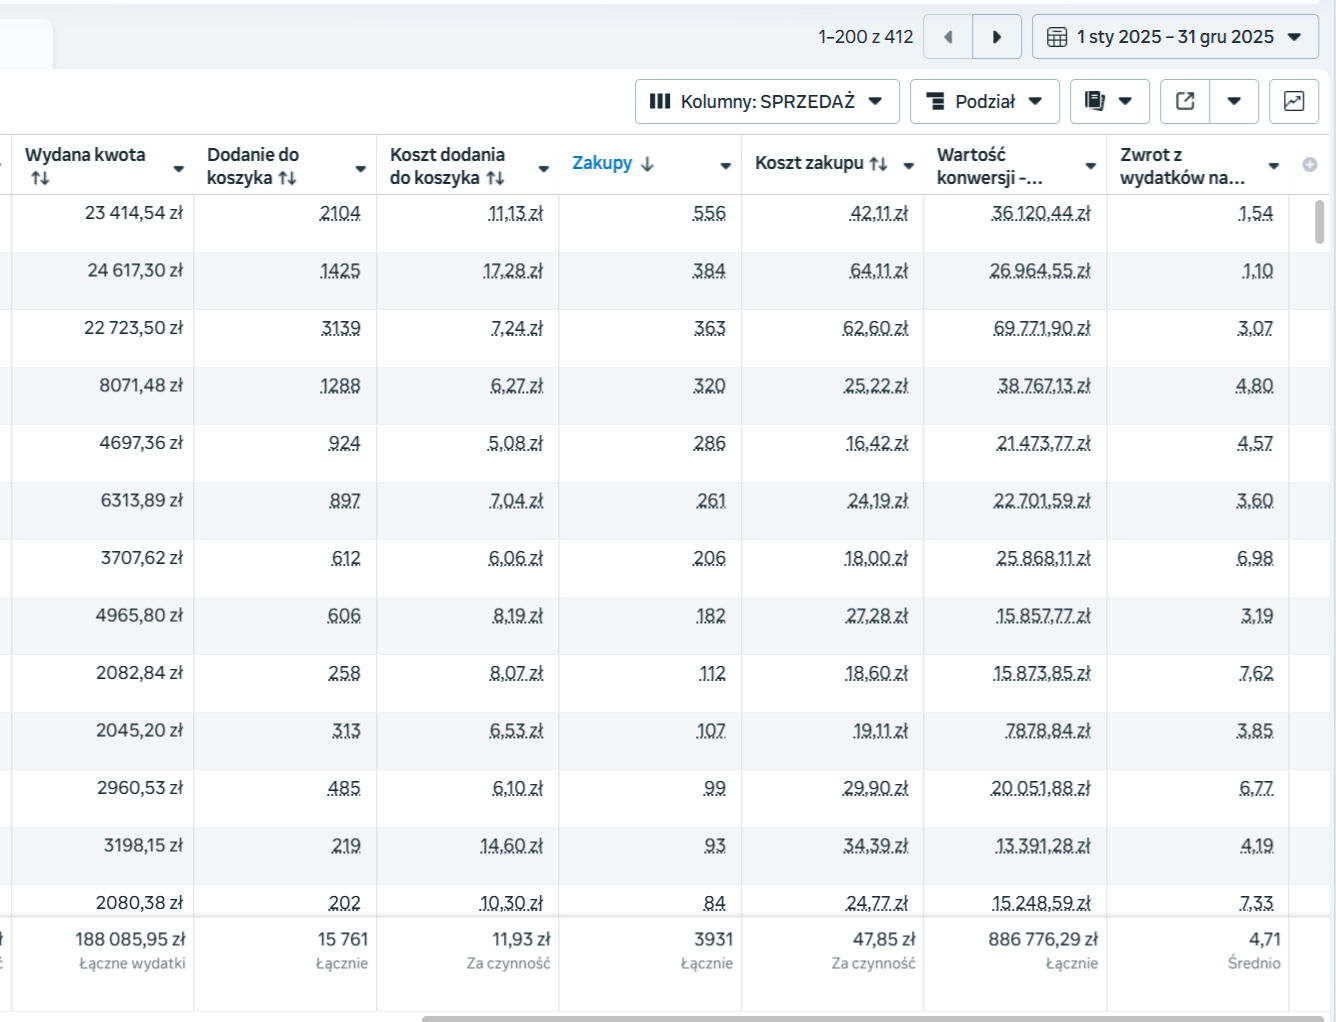Click conversion value 69 771,90 zł
The width and height of the screenshot is (1336, 1022).
[x=1041, y=328]
